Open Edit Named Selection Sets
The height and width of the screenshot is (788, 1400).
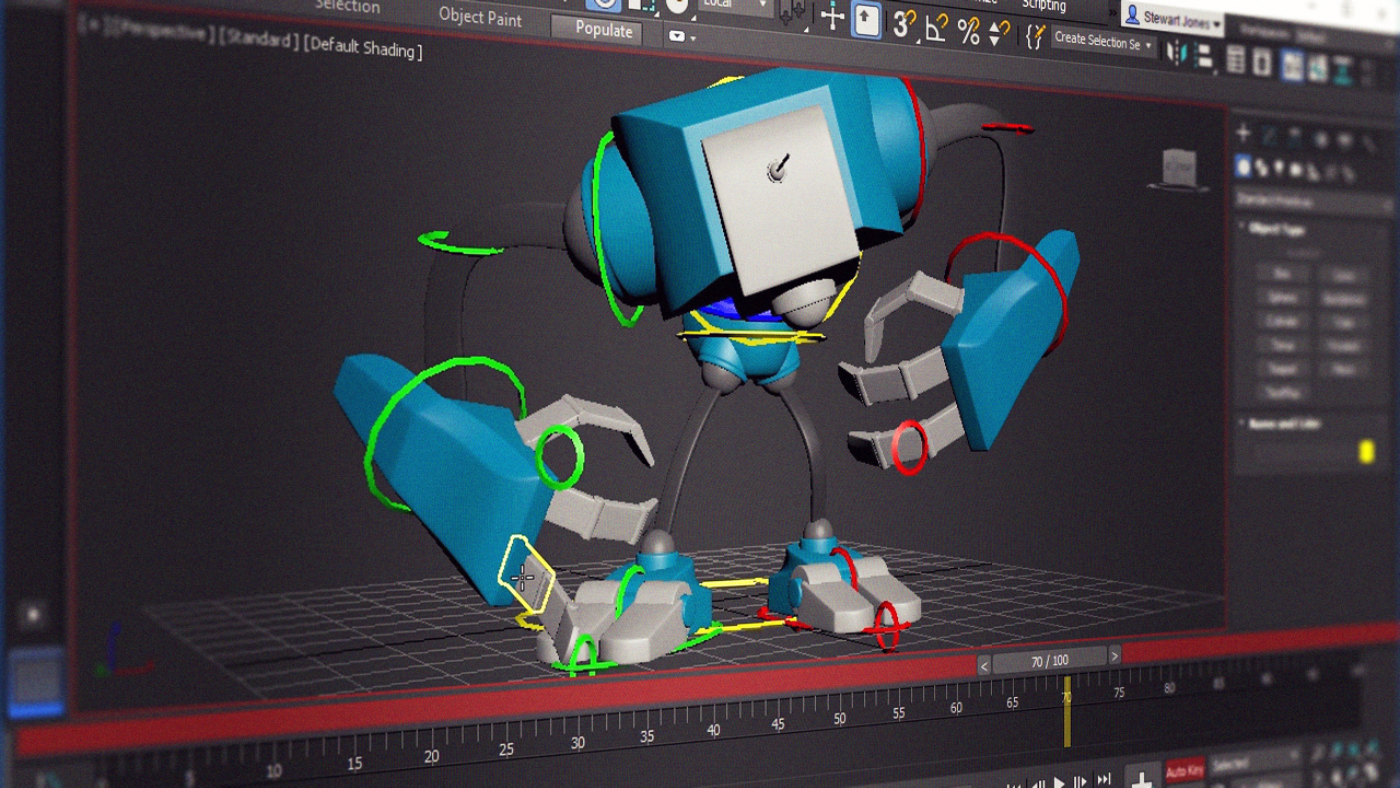tap(1035, 37)
